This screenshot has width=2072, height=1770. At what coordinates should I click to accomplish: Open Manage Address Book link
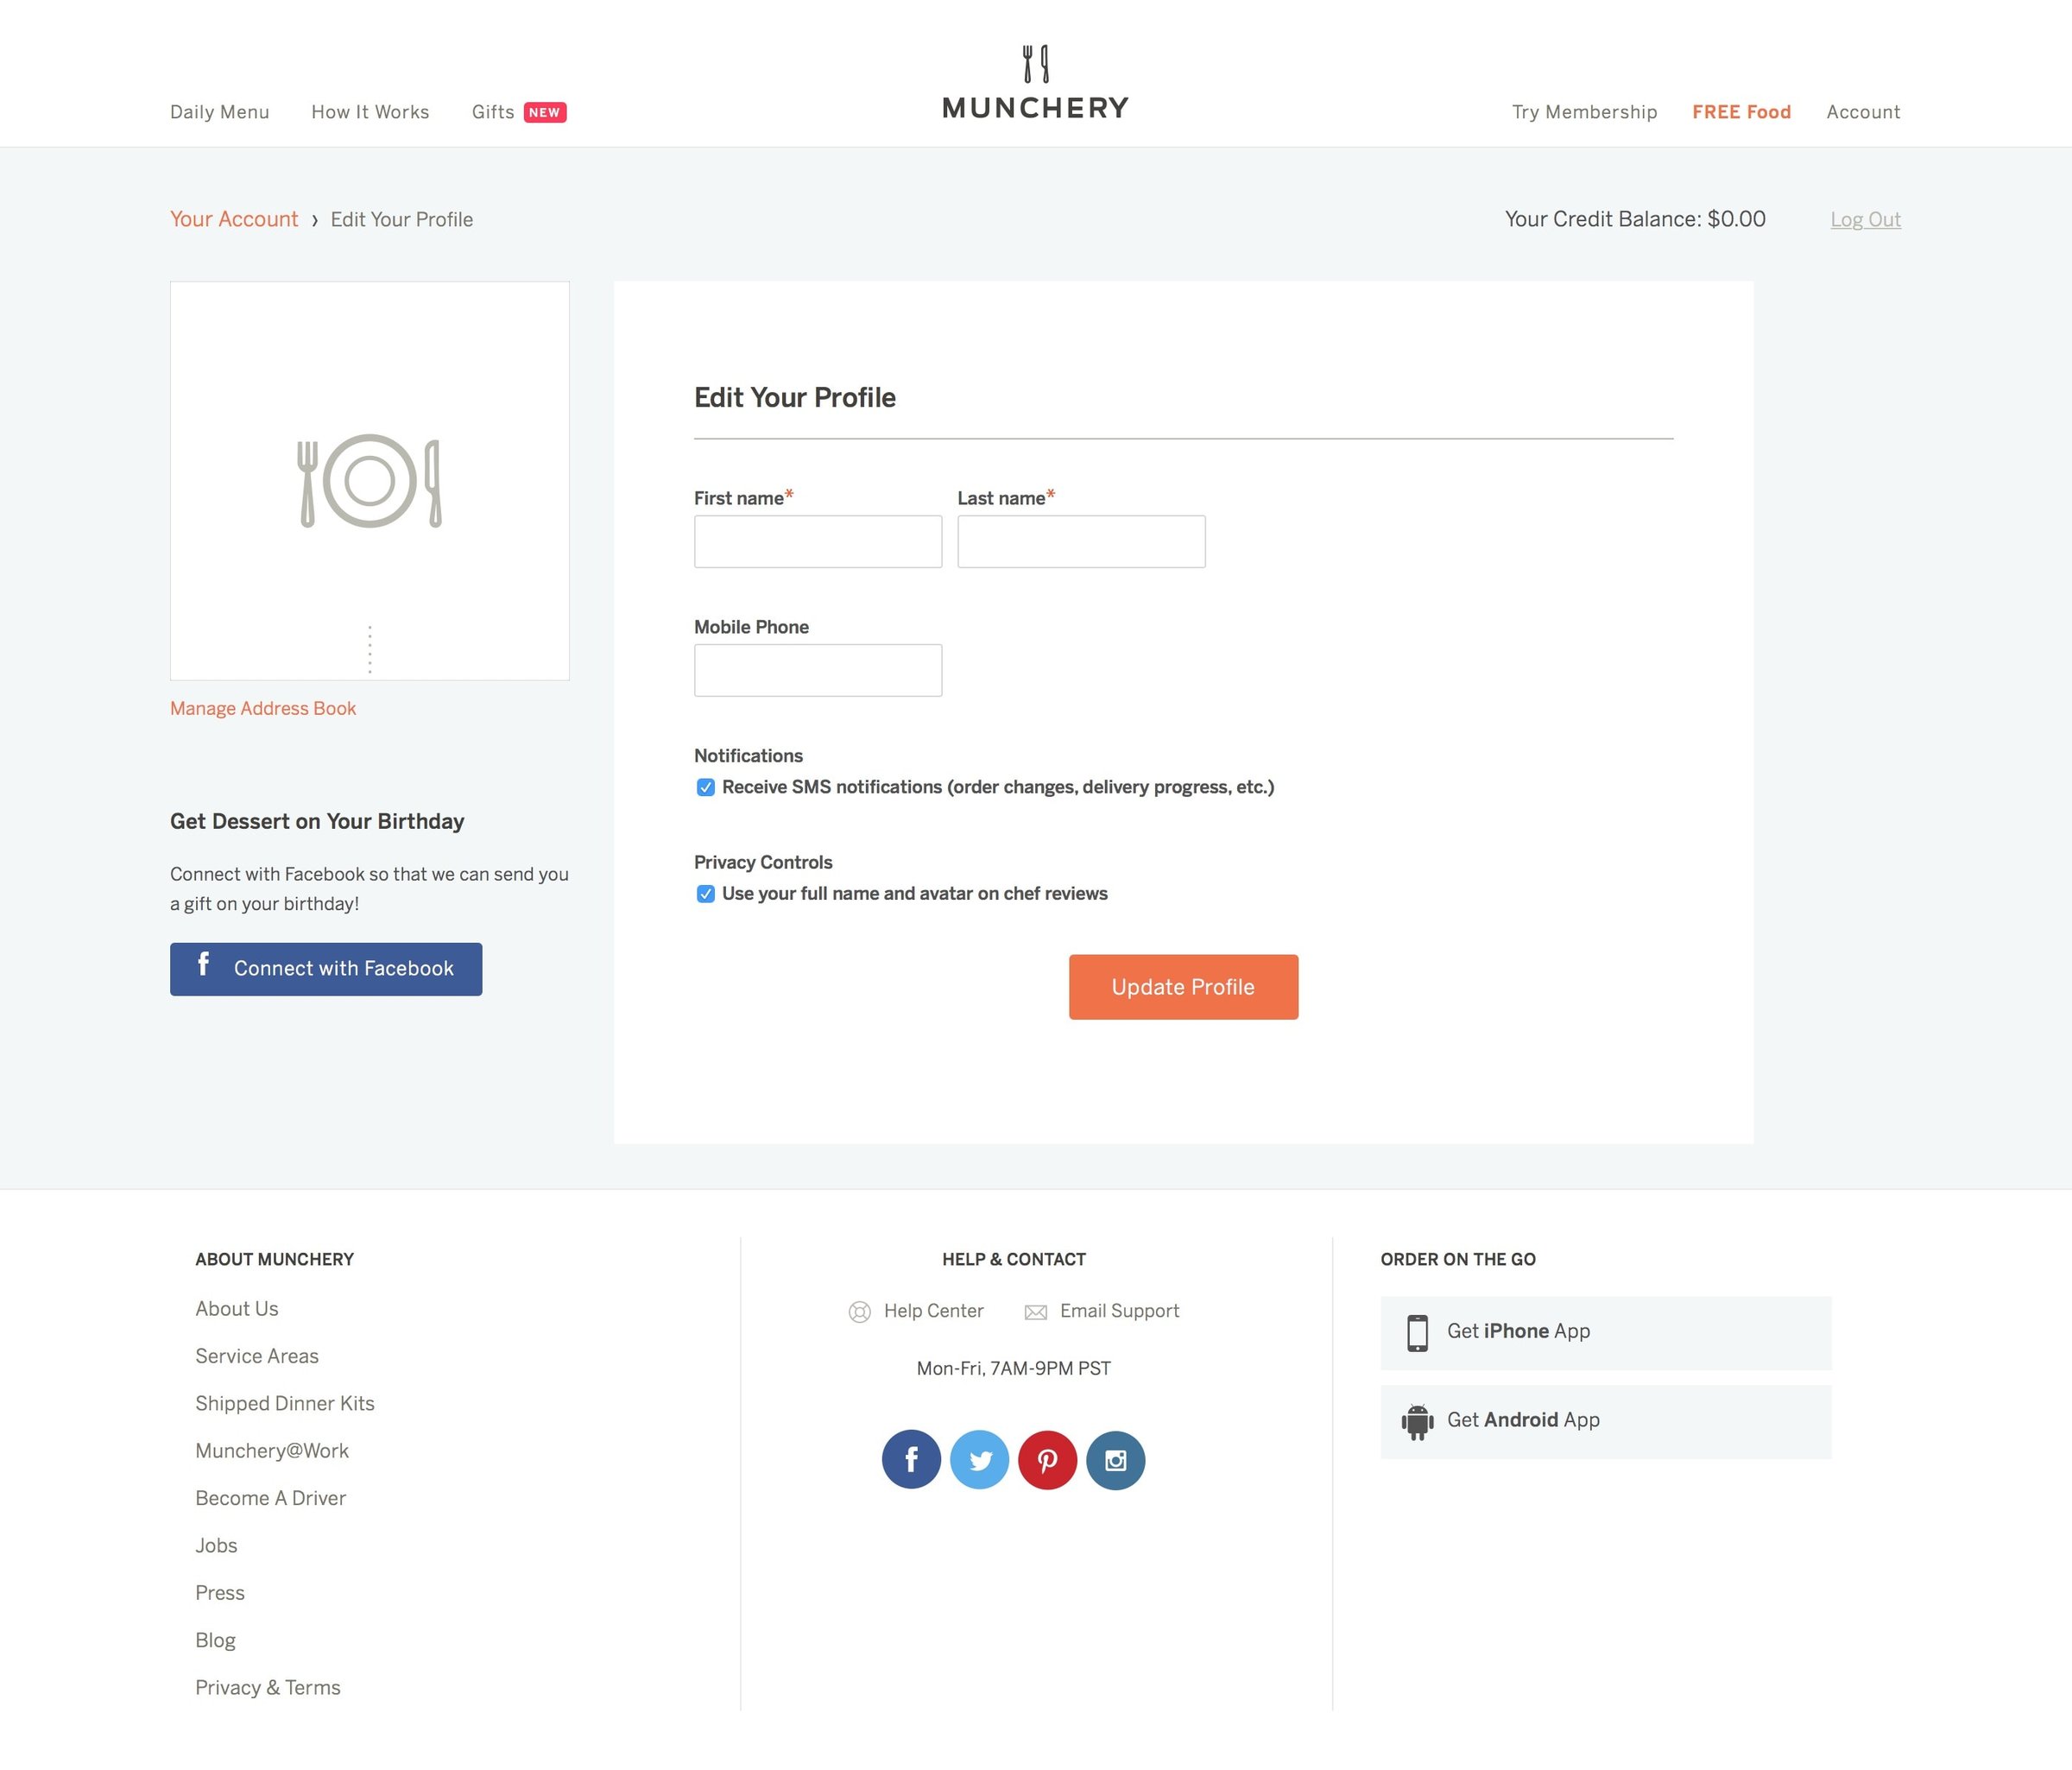coord(263,708)
